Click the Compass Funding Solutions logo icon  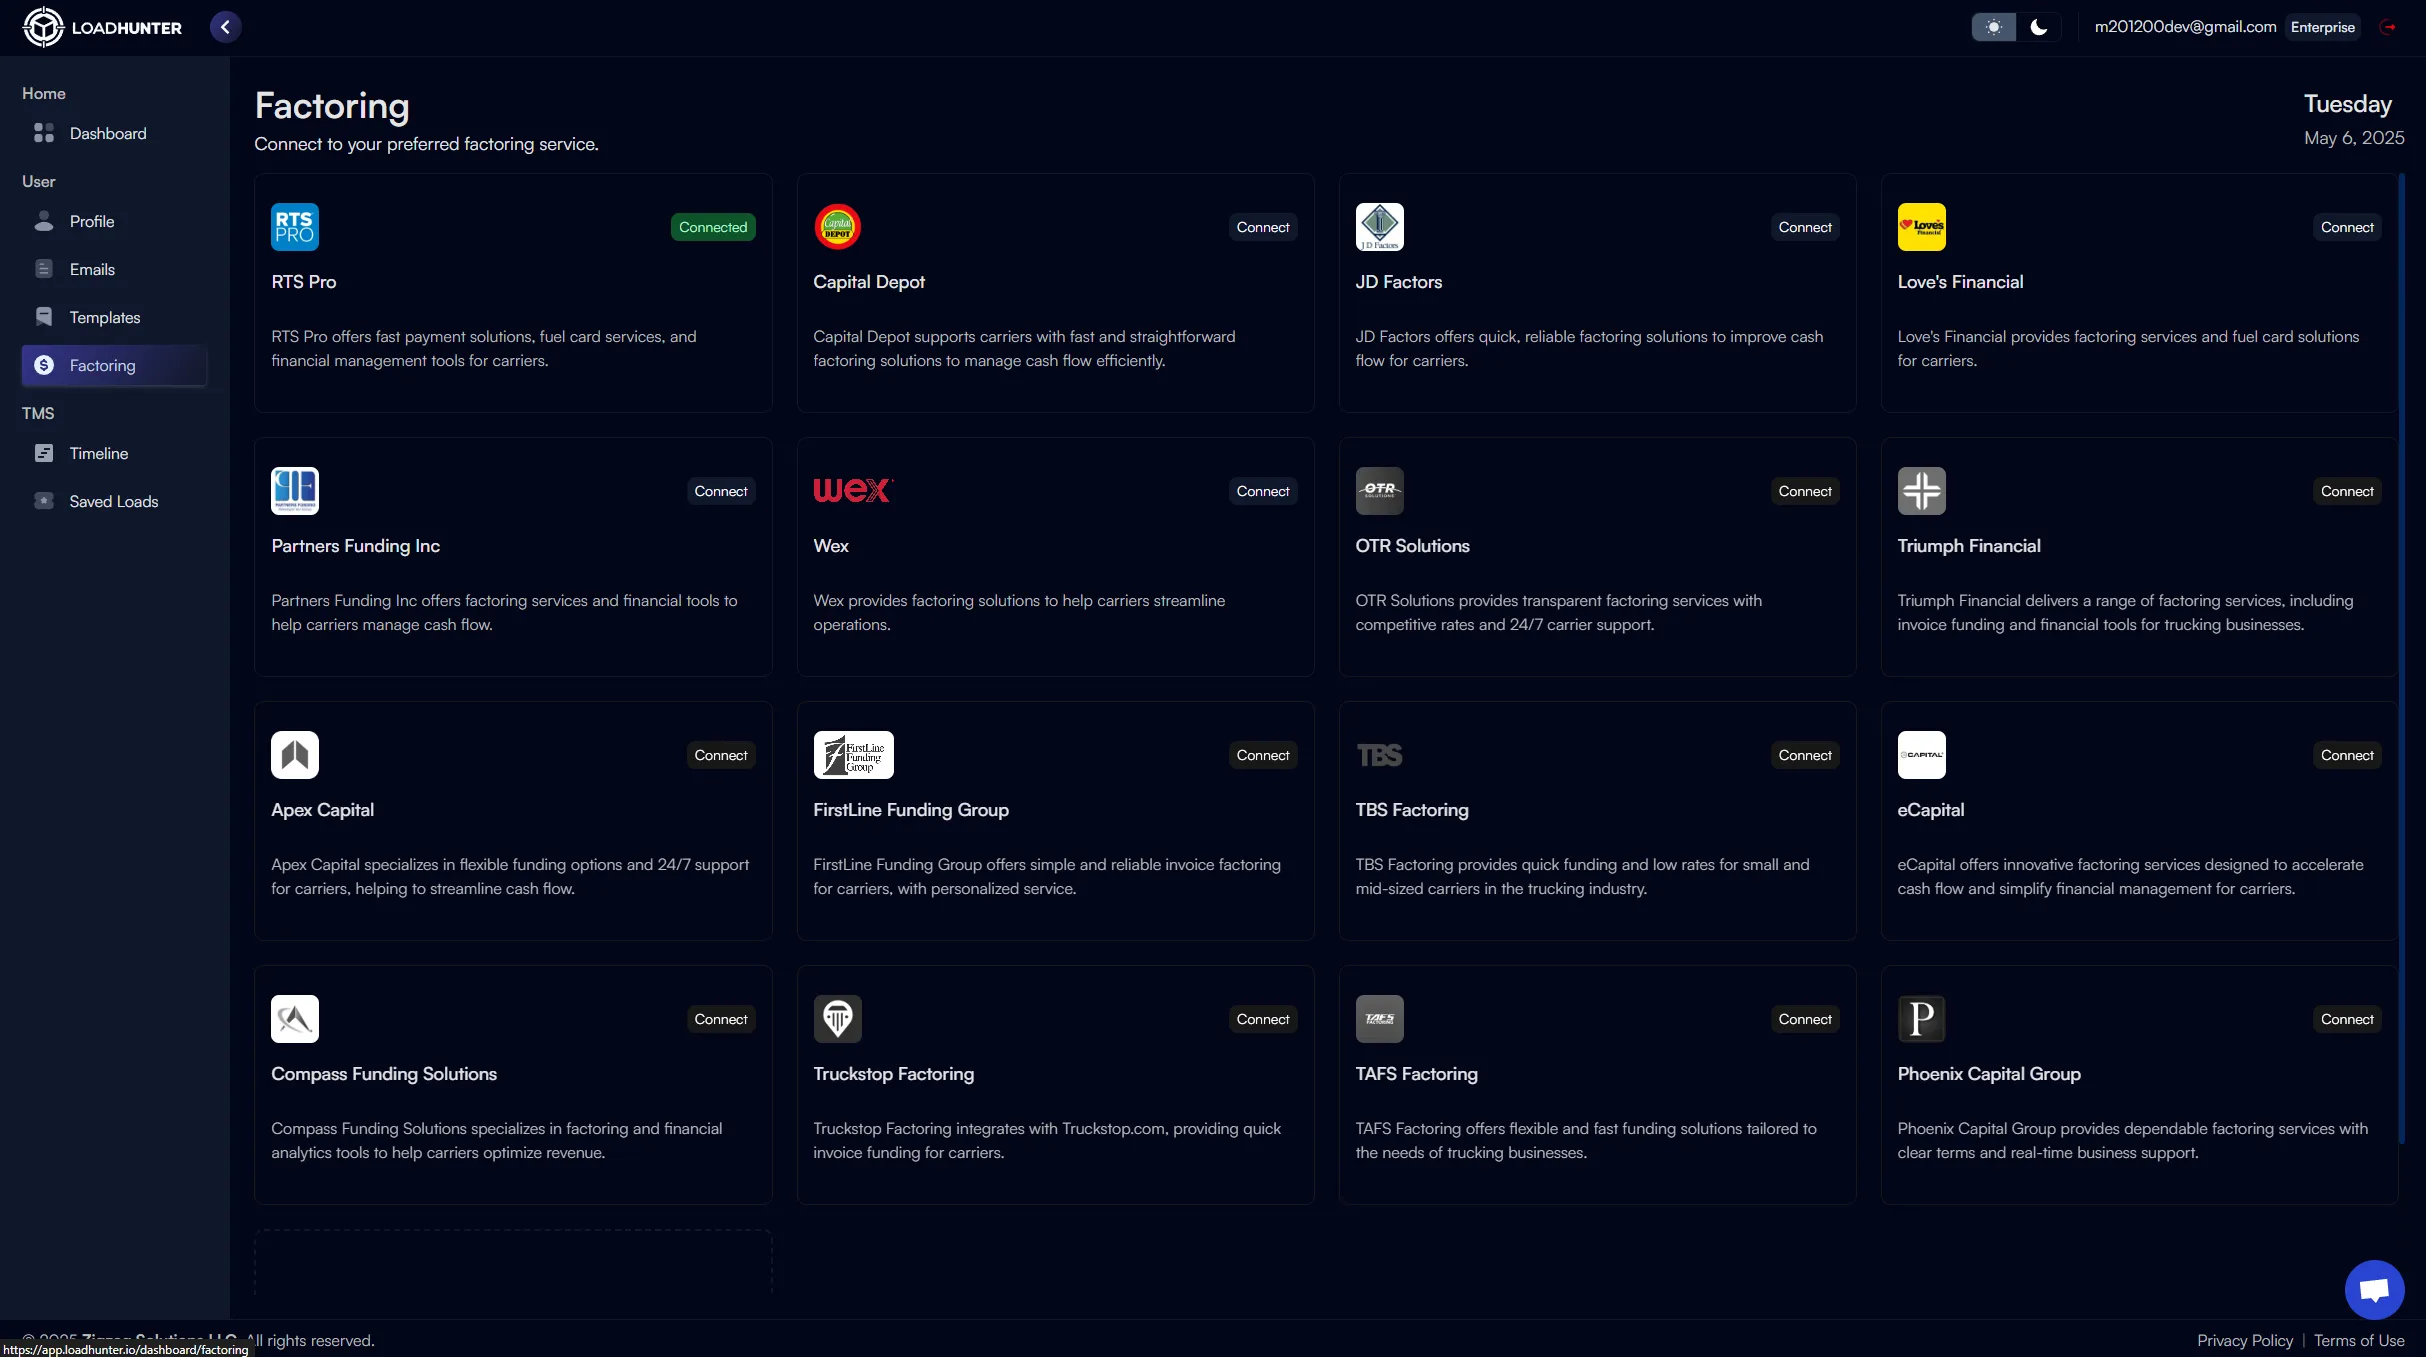(294, 1019)
